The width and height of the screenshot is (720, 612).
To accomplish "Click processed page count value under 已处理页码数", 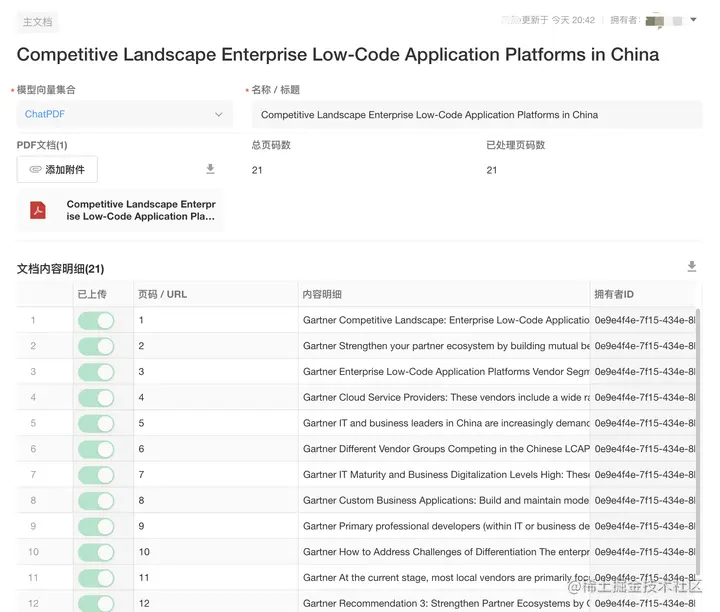I will (492, 170).
